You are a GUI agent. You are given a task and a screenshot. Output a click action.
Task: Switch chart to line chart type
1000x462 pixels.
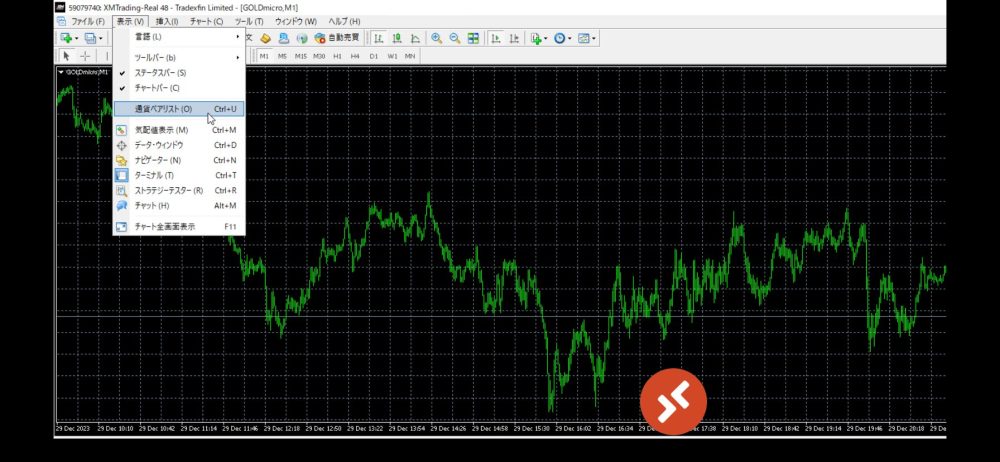coord(415,38)
